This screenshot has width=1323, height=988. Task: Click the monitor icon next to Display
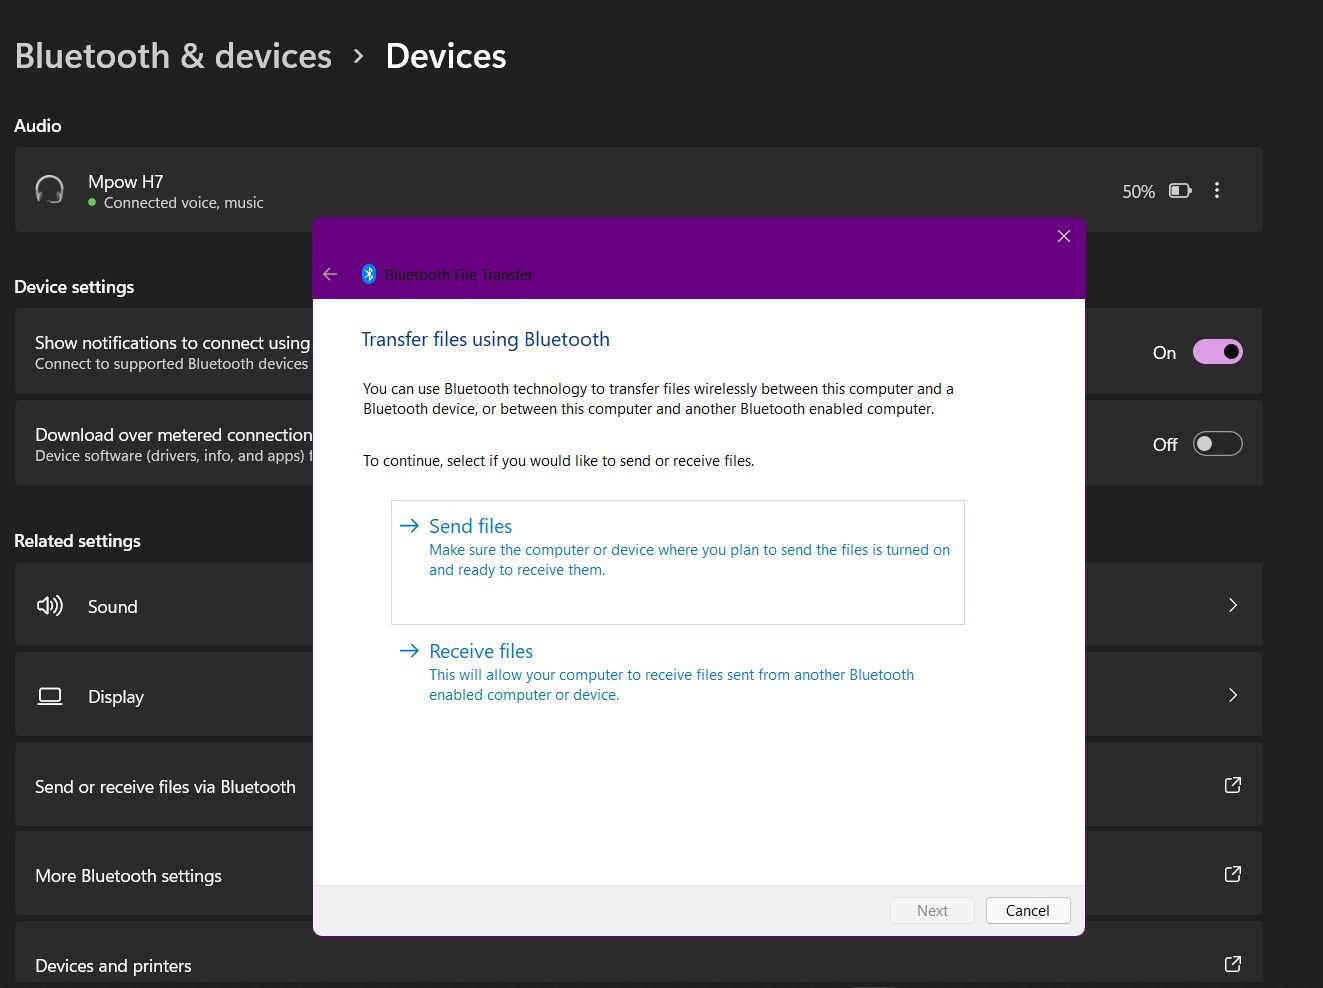point(49,696)
